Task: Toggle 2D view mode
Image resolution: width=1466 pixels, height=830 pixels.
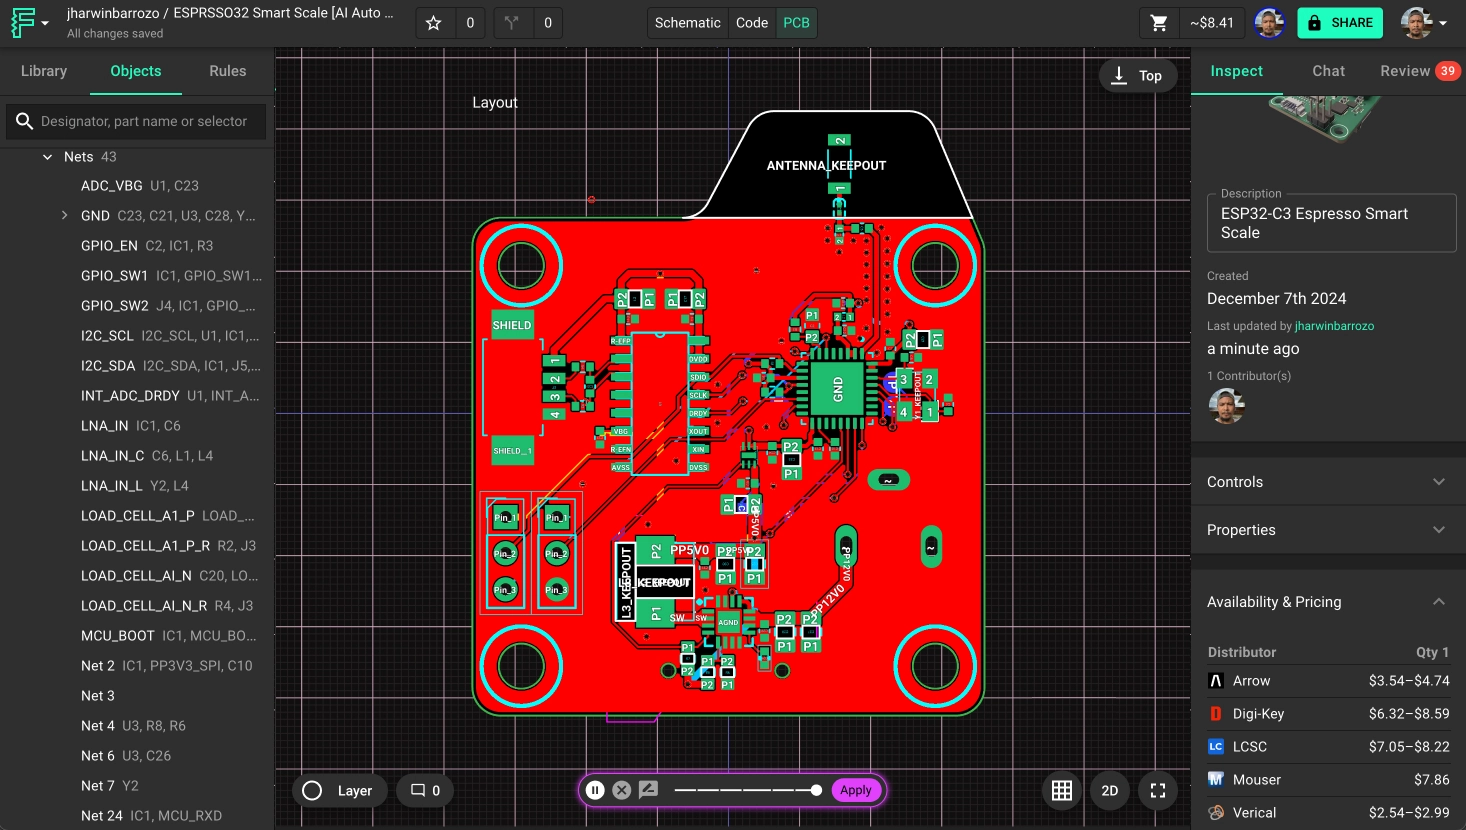Action: tap(1110, 791)
